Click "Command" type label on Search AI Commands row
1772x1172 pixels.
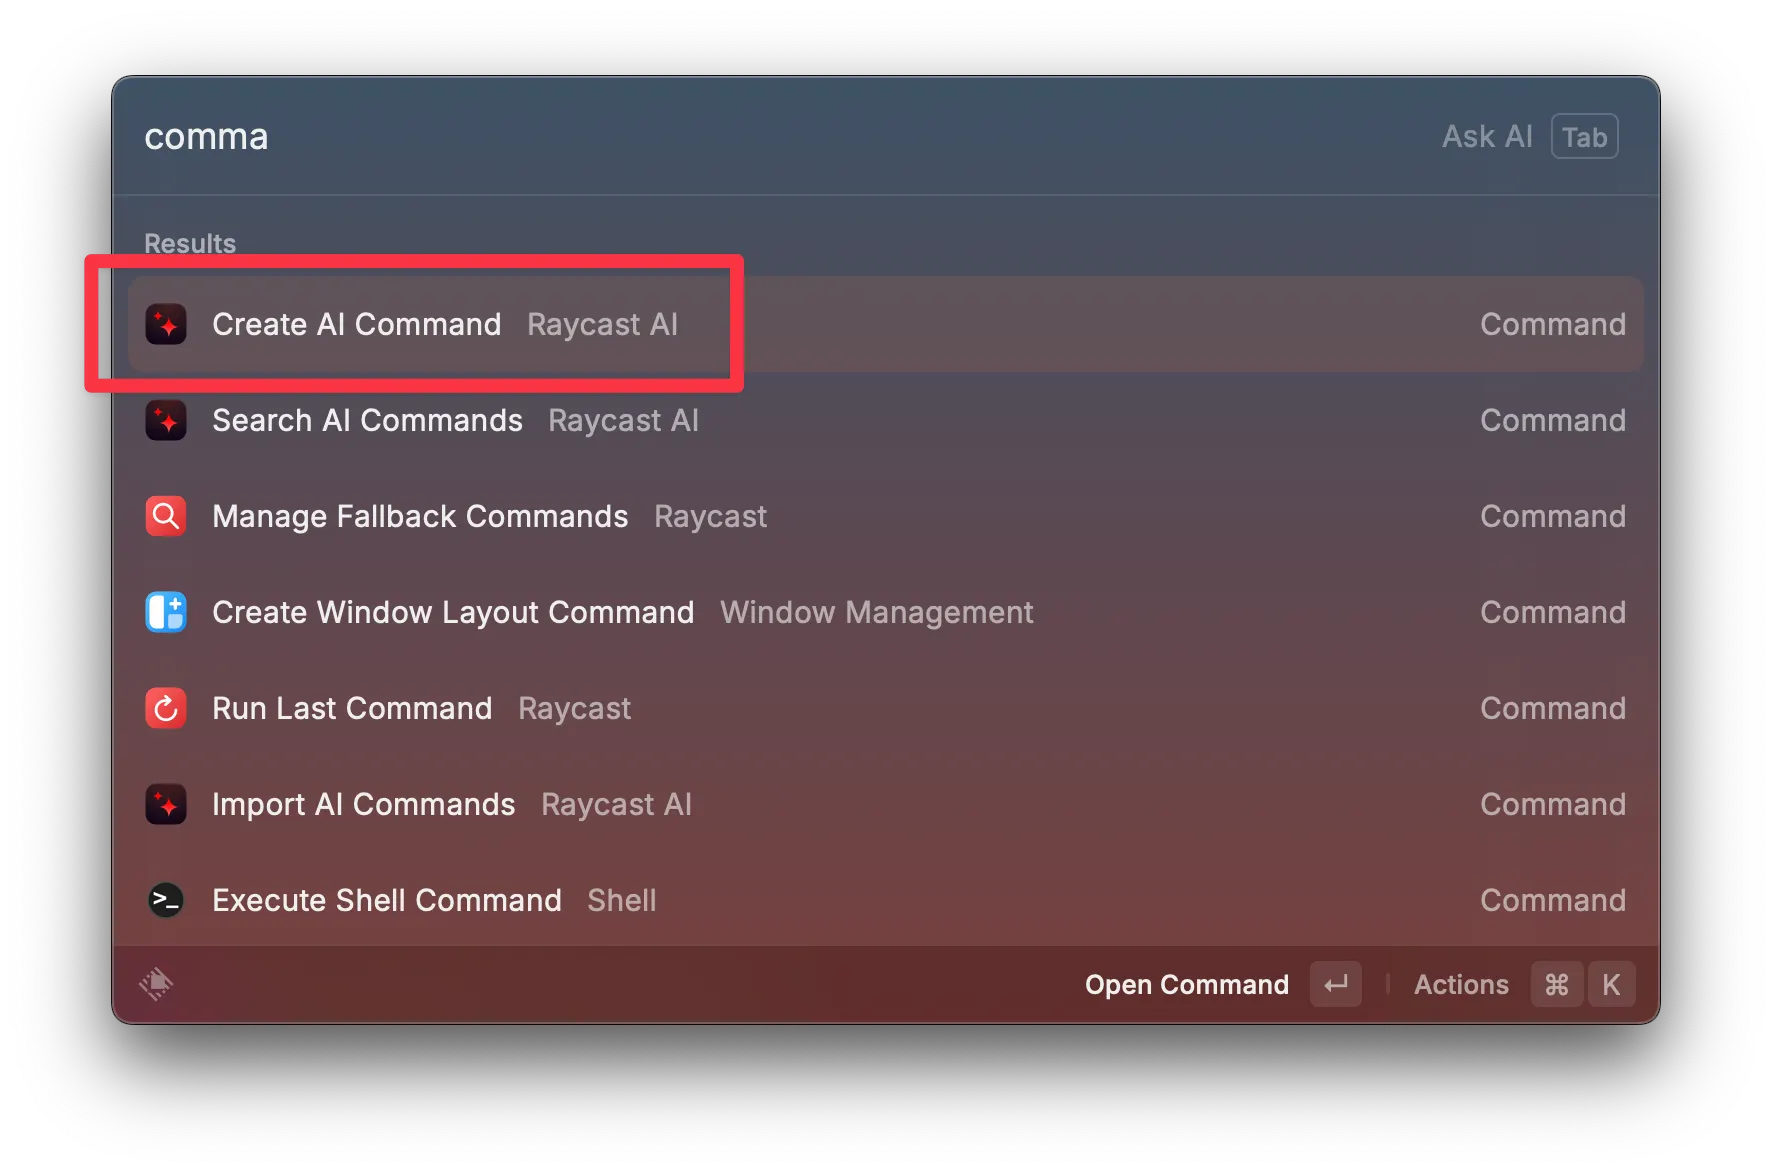click(x=1553, y=420)
